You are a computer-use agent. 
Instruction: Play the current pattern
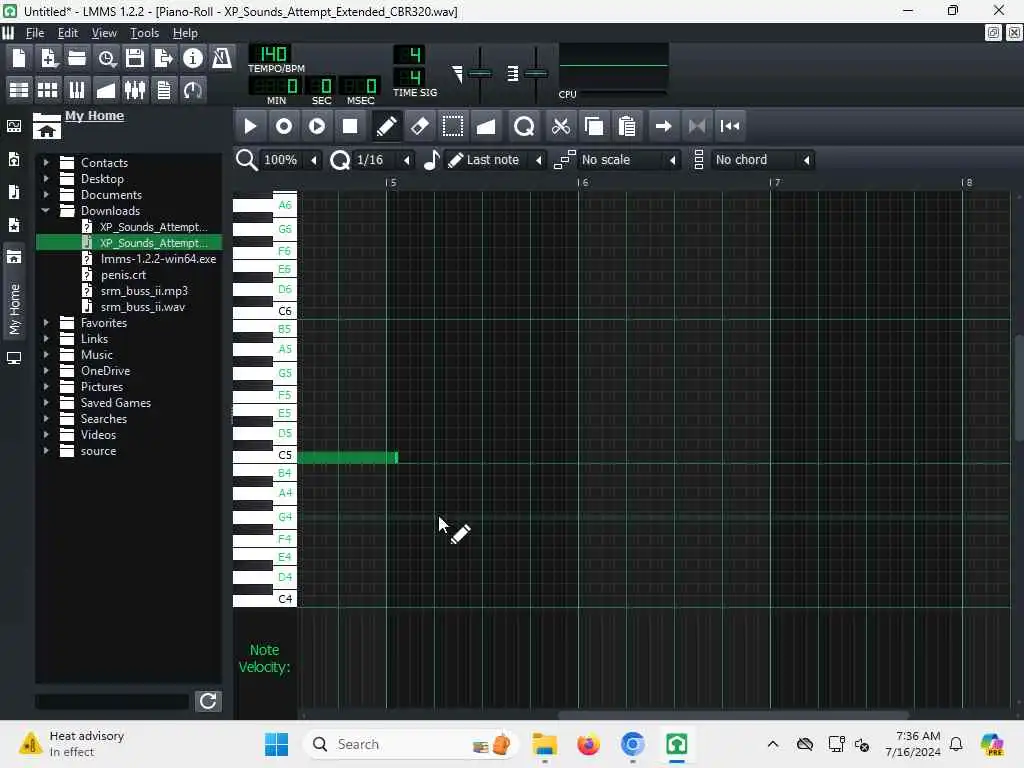tap(250, 126)
